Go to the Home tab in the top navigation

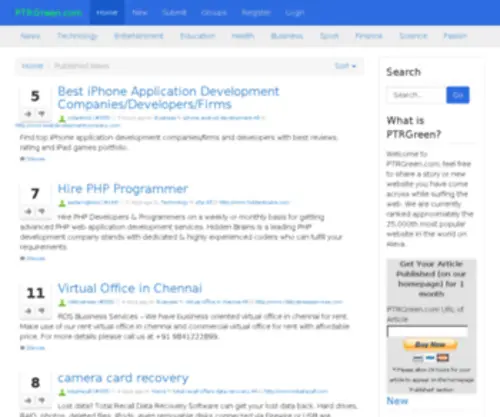(107, 13)
